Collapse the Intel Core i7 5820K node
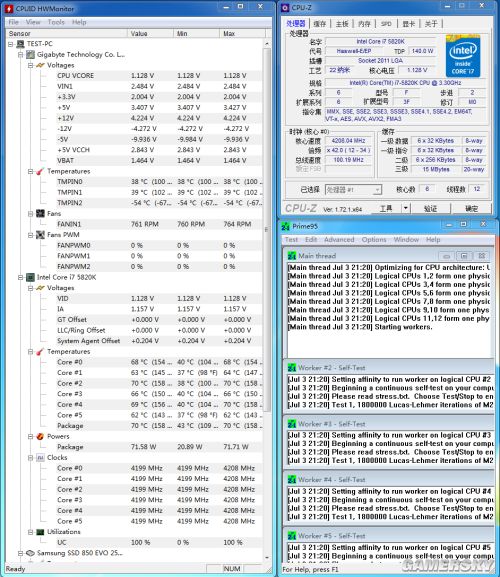 [x=21, y=277]
